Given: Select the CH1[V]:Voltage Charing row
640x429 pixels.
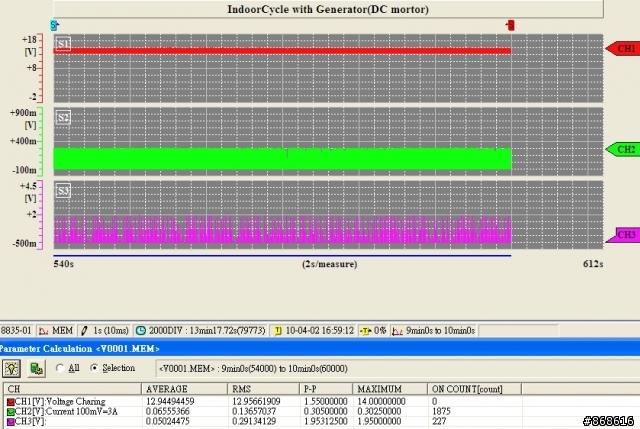Looking at the screenshot, I should (320, 402).
